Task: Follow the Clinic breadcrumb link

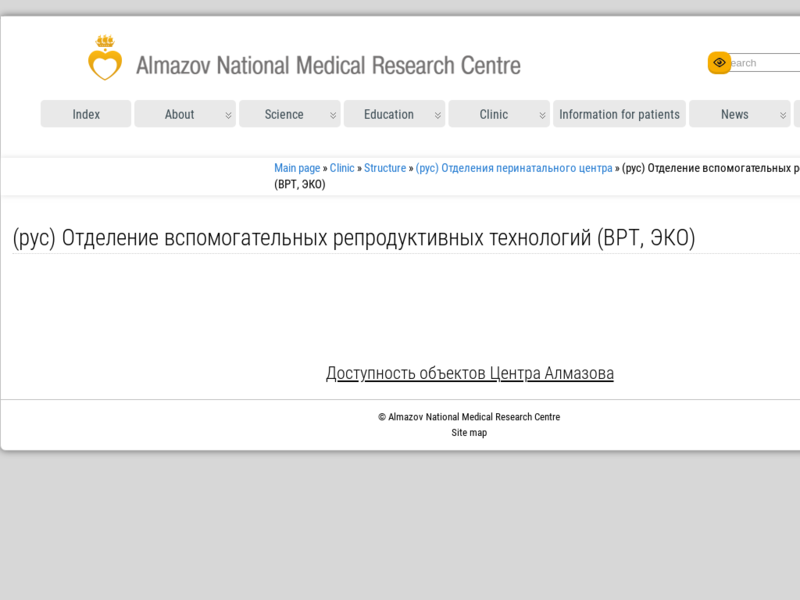Action: coord(342,168)
